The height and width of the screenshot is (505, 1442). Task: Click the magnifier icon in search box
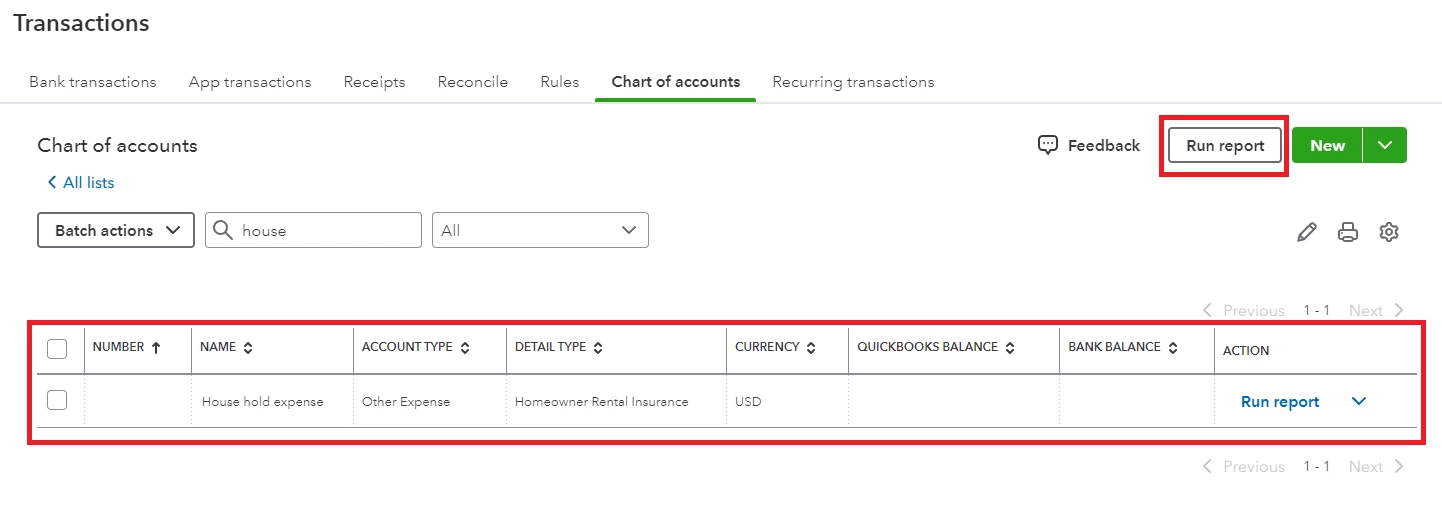pyautogui.click(x=224, y=230)
